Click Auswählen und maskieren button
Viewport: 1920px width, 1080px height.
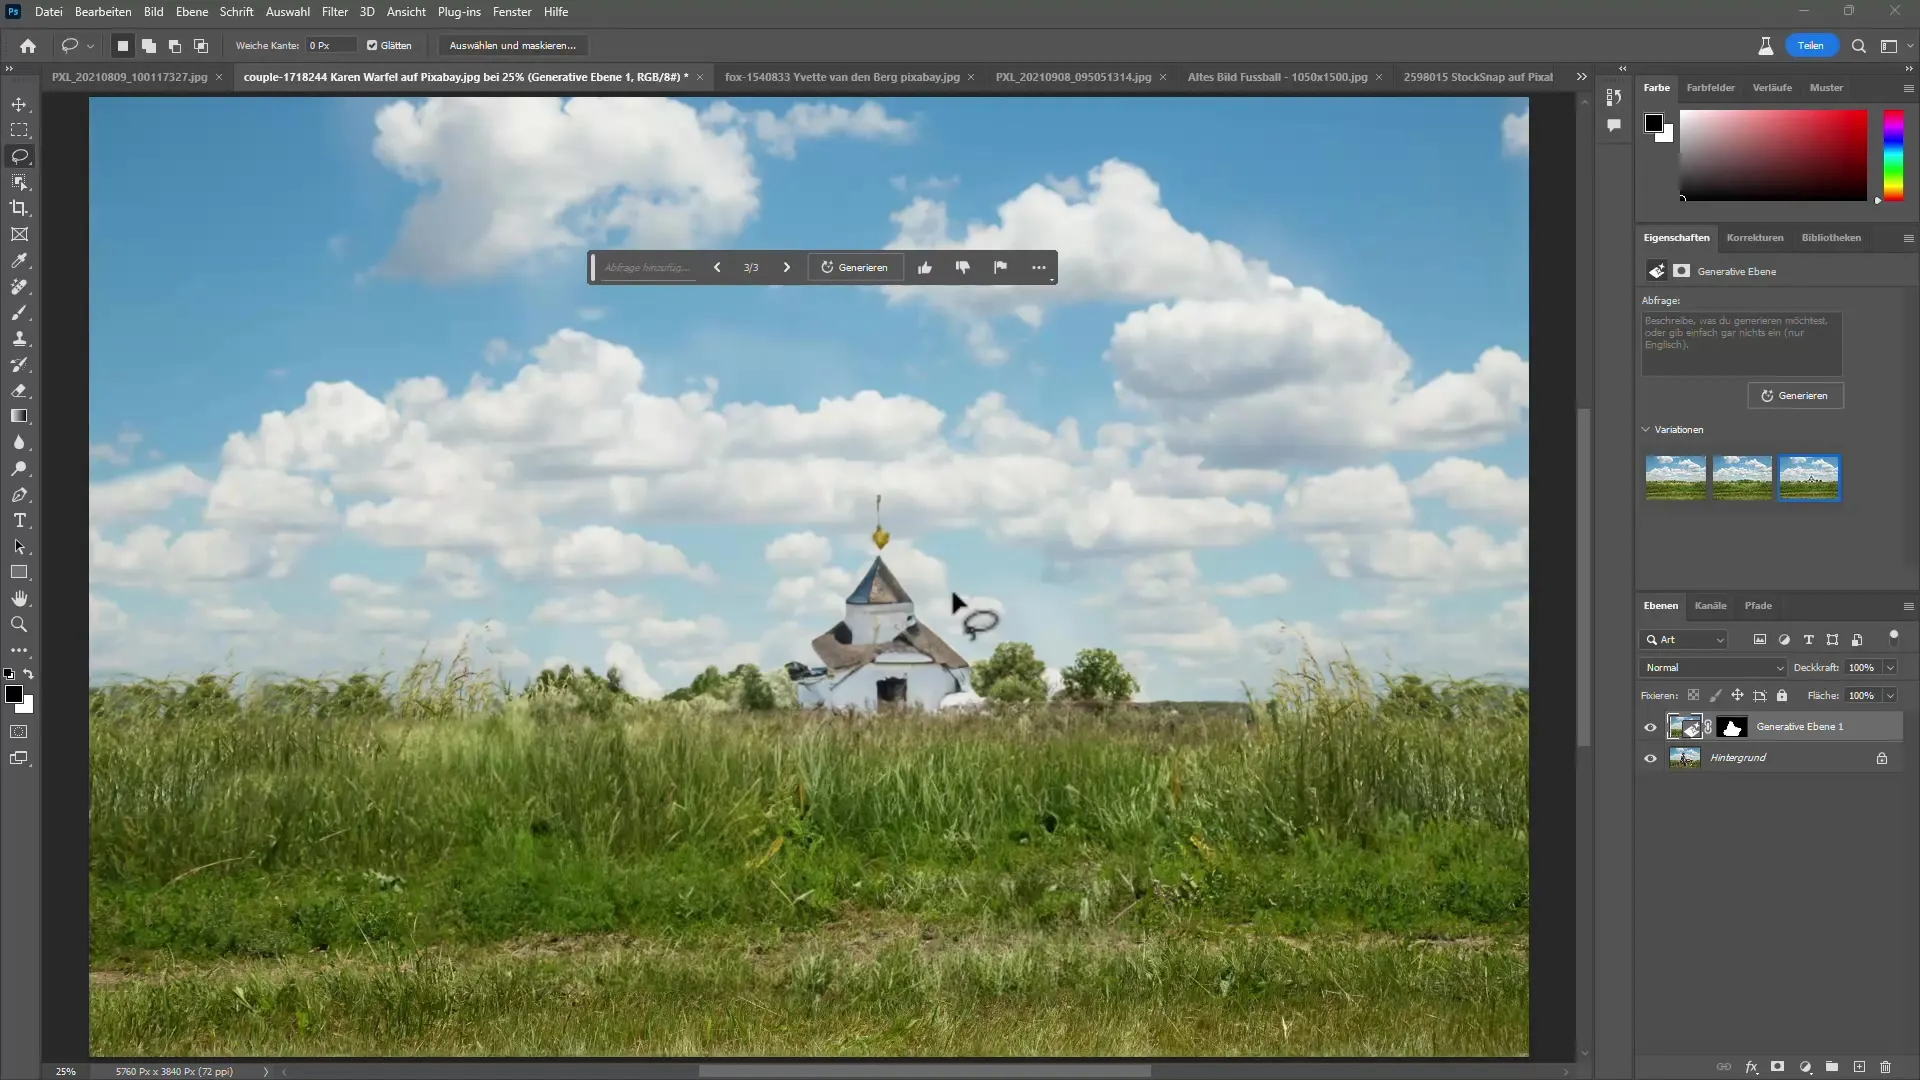point(513,45)
